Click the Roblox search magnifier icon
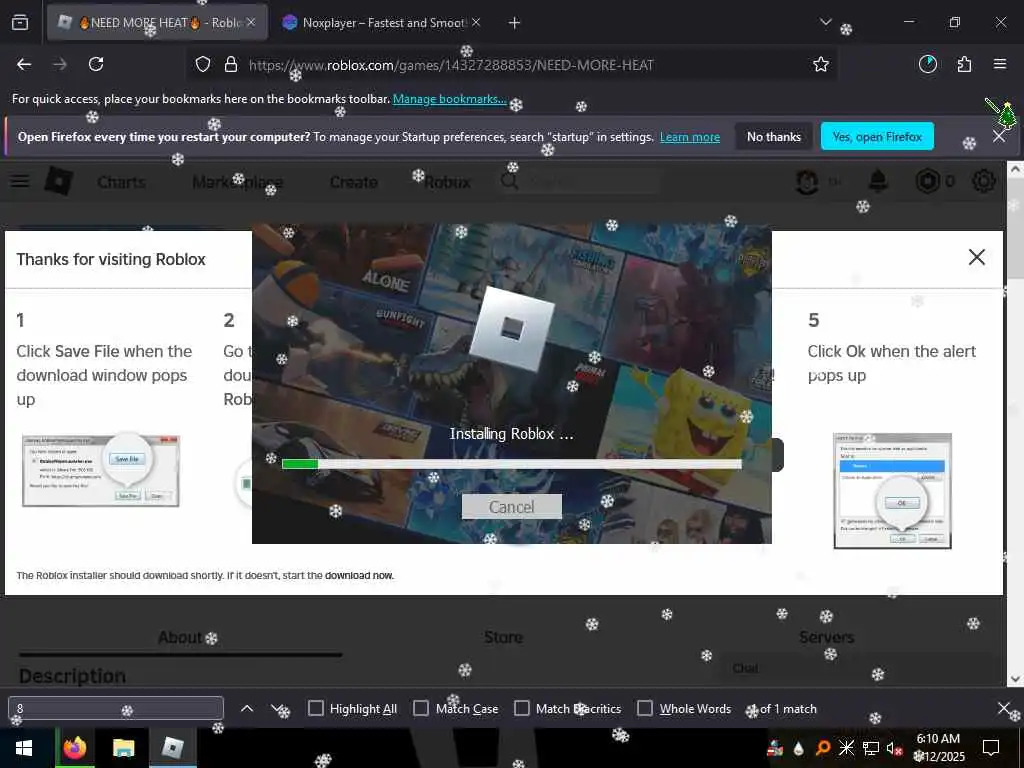Image resolution: width=1024 pixels, height=768 pixels. (x=509, y=181)
